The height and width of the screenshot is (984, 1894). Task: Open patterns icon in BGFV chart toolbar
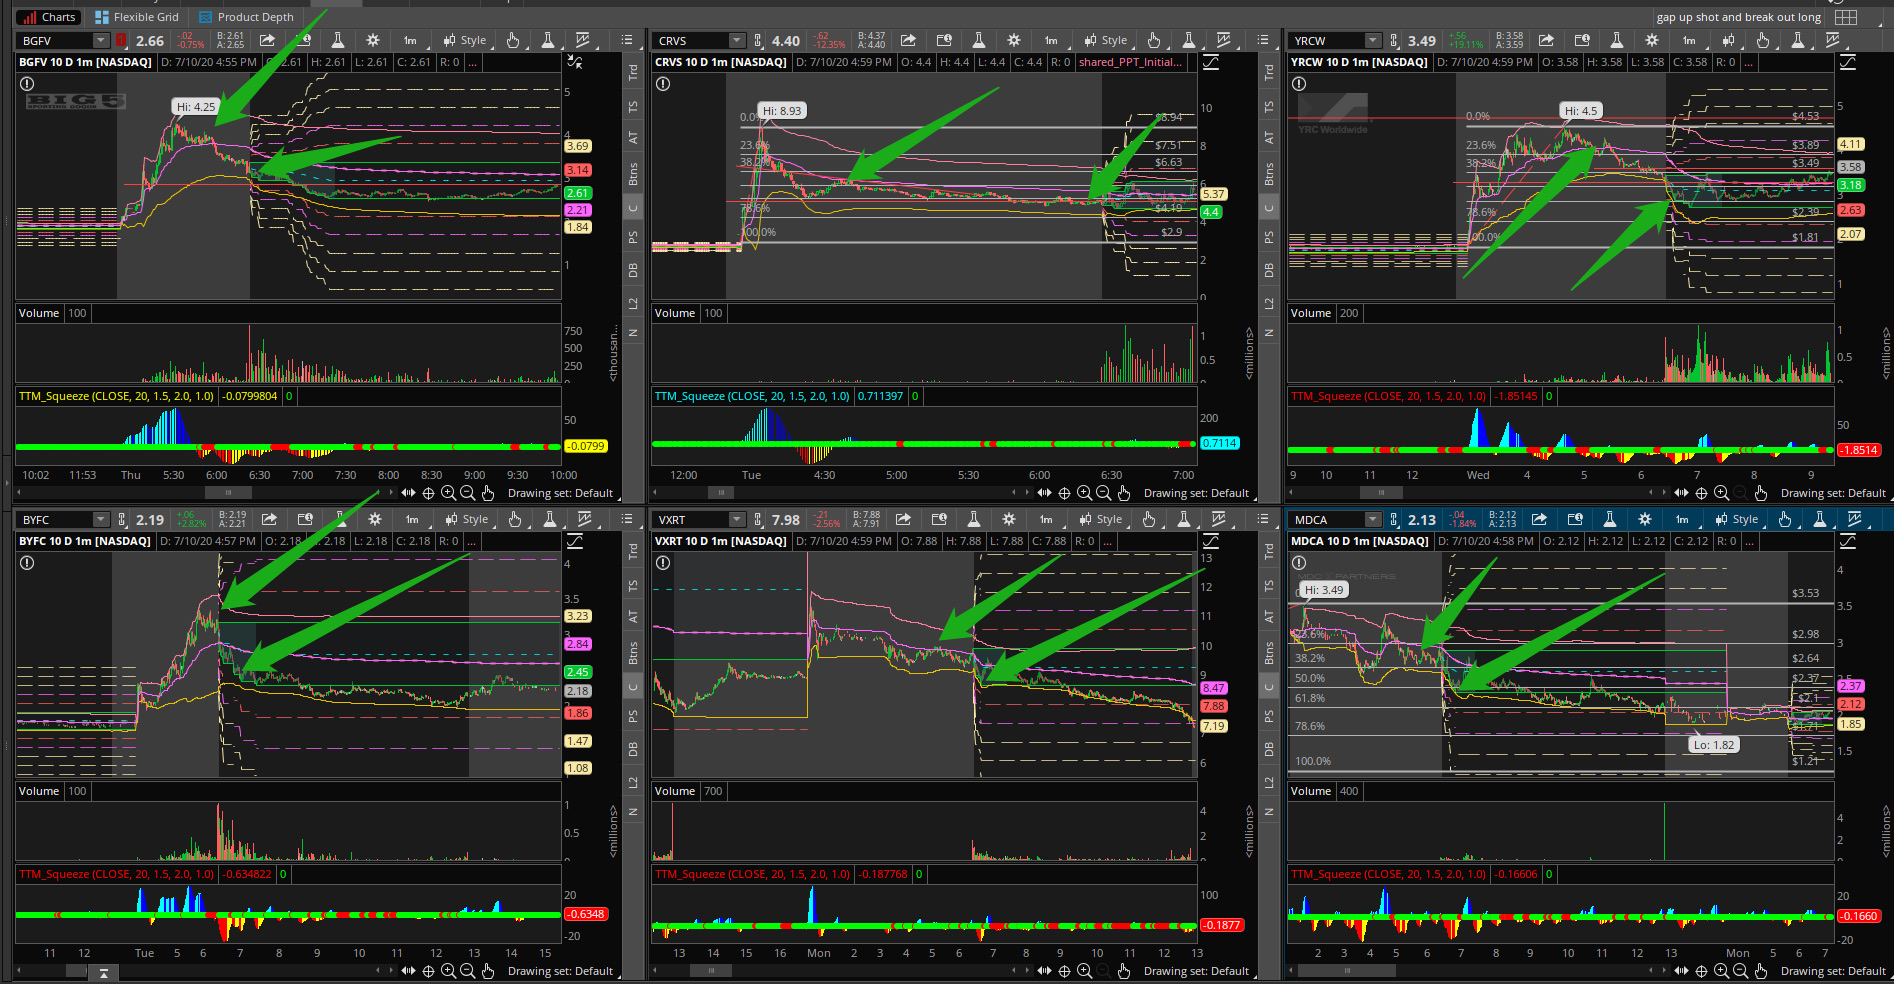(x=583, y=40)
